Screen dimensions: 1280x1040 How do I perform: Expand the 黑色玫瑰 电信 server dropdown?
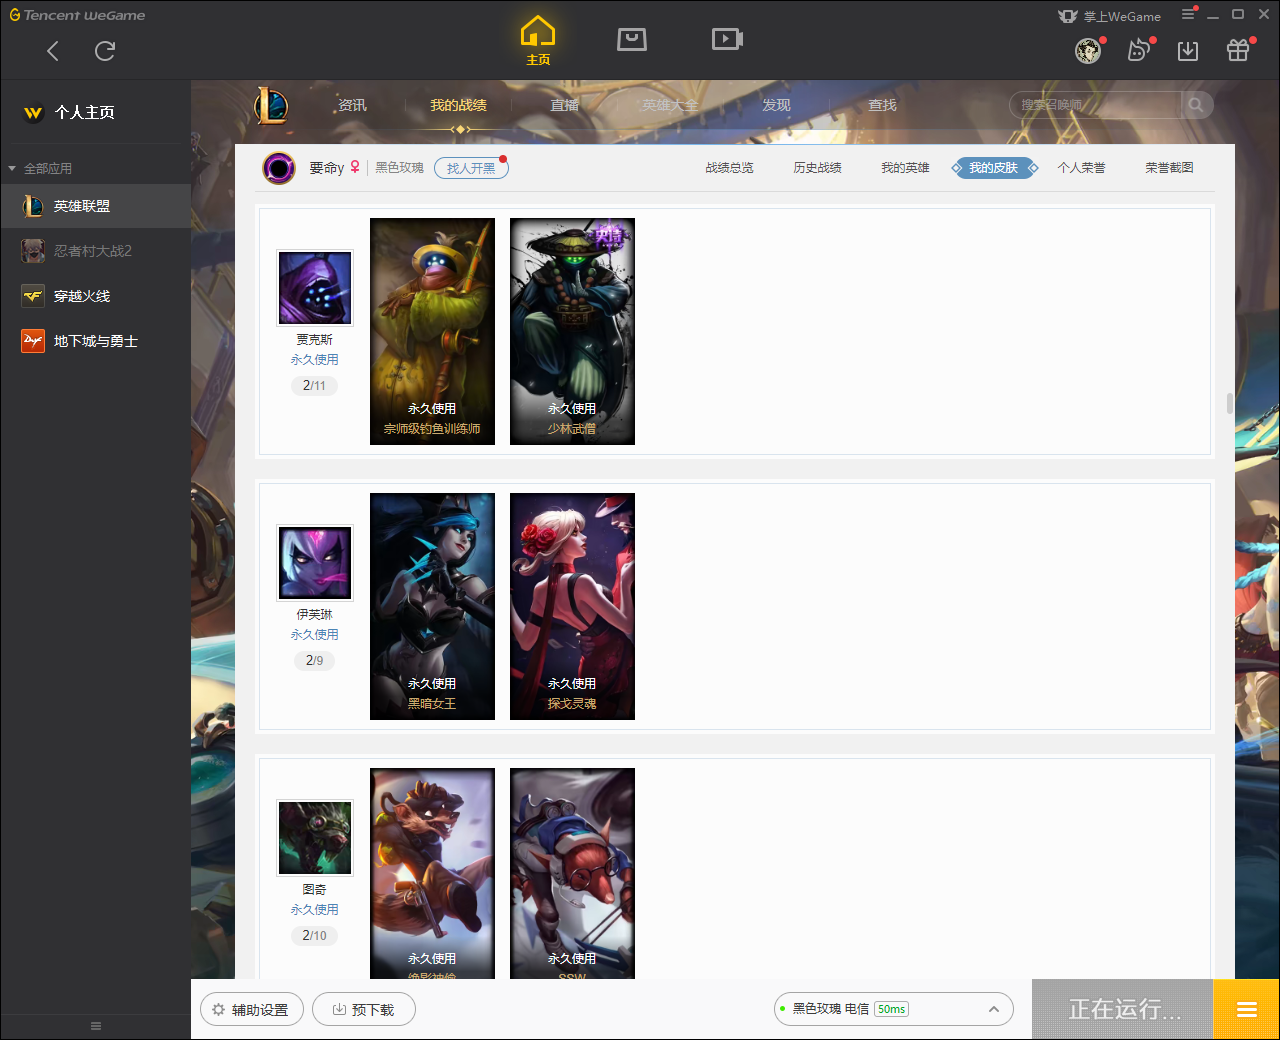point(894,1009)
